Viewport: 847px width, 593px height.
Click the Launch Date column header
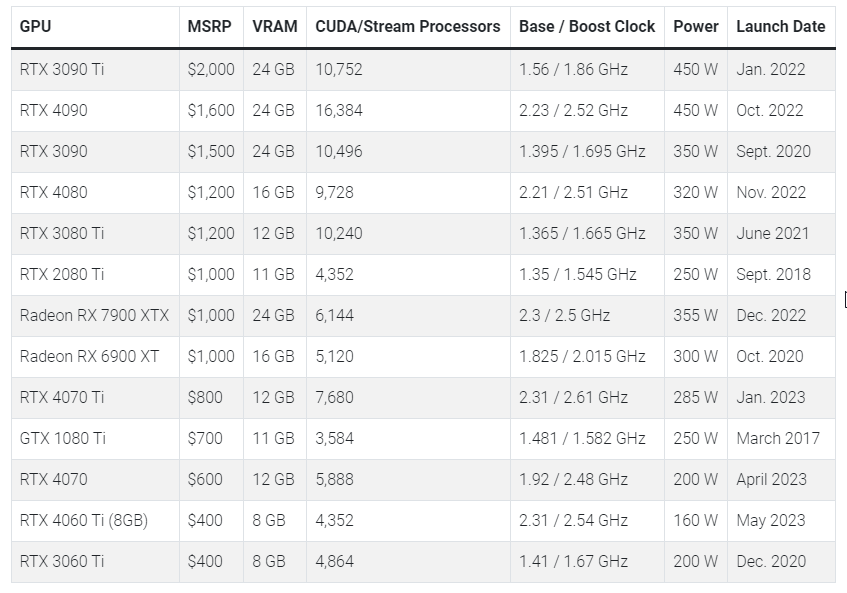tap(781, 26)
